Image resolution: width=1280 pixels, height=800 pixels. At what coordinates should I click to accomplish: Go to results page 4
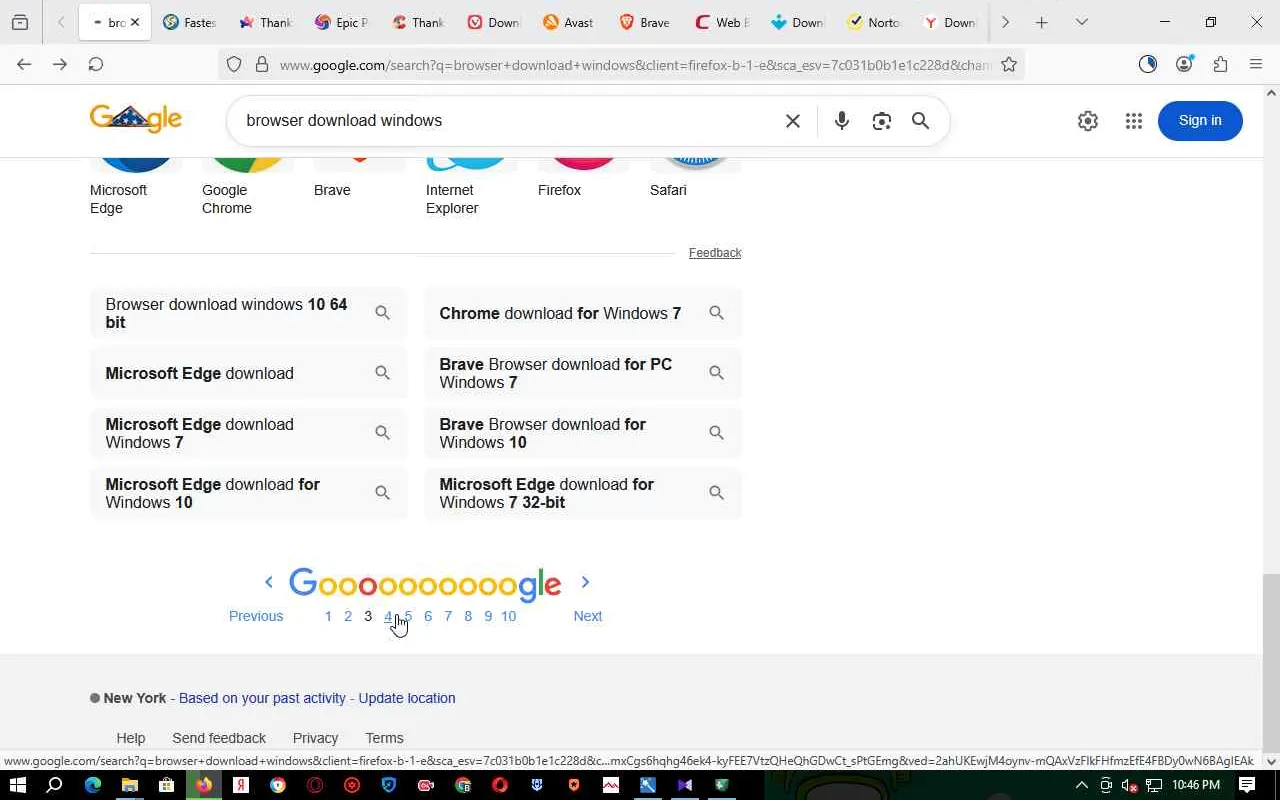[x=388, y=616]
